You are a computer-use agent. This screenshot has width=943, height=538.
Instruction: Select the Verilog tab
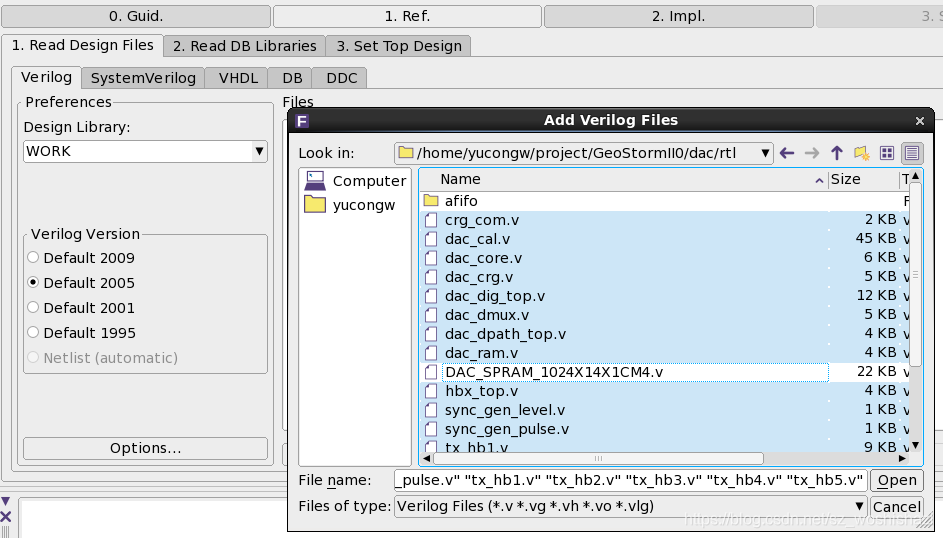pos(46,77)
